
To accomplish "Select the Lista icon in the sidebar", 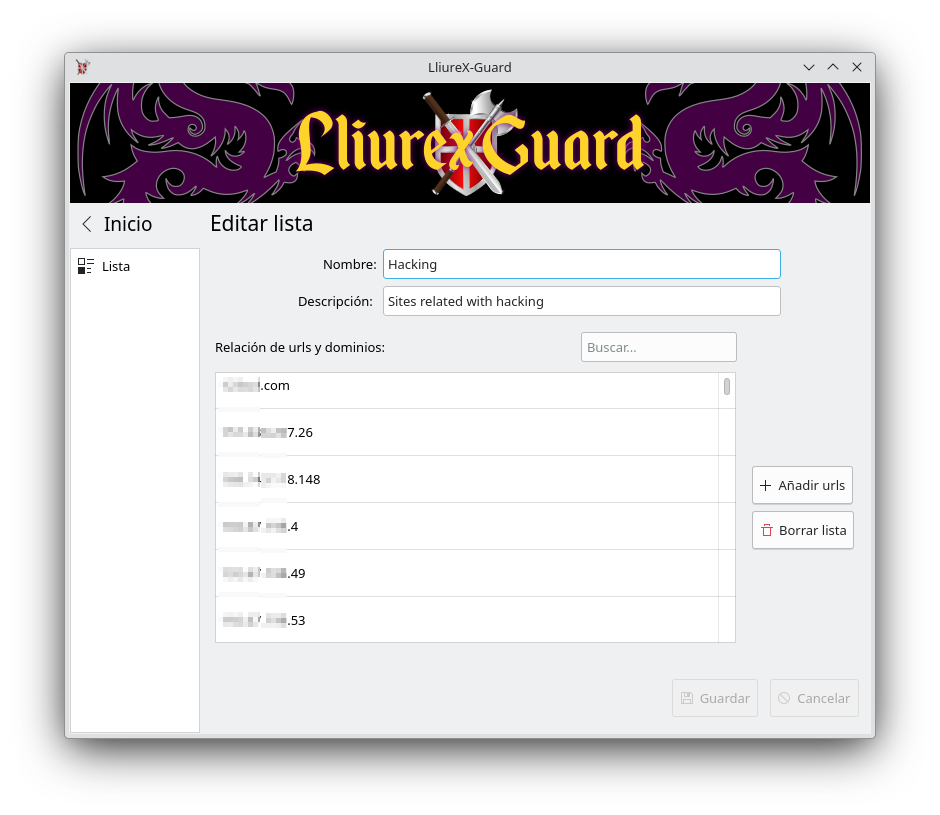I will 86,266.
